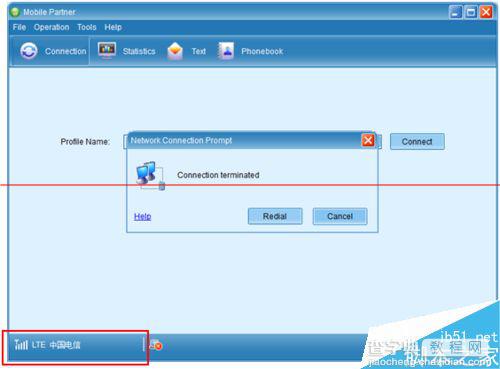The height and width of the screenshot is (369, 500).
Task: Close the Network Connection Prompt dialog
Action: click(x=368, y=140)
